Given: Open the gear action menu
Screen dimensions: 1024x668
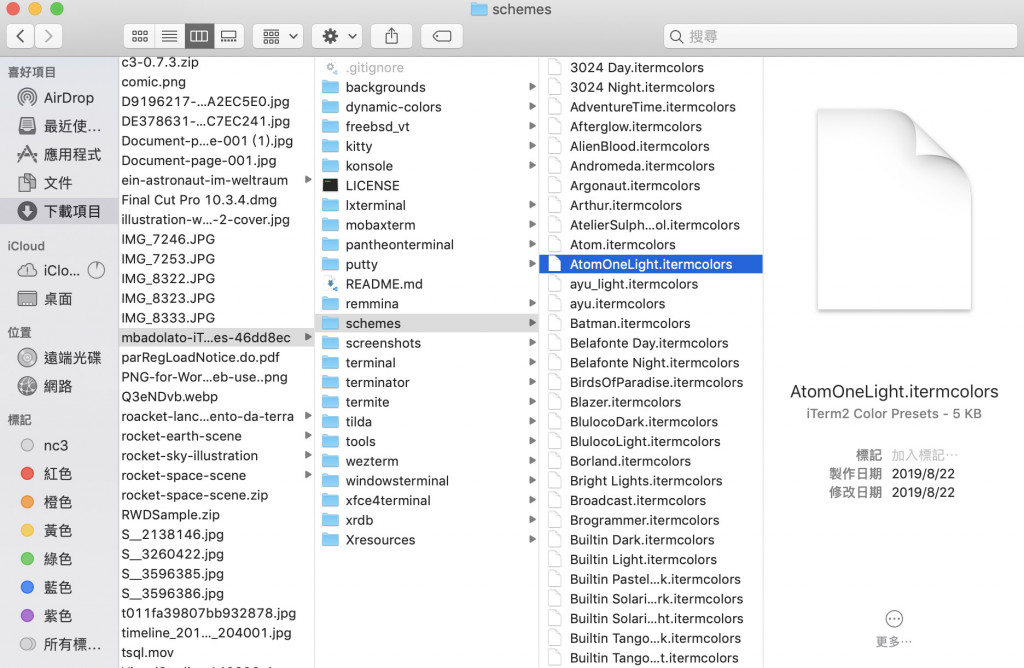Looking at the screenshot, I should tap(337, 36).
